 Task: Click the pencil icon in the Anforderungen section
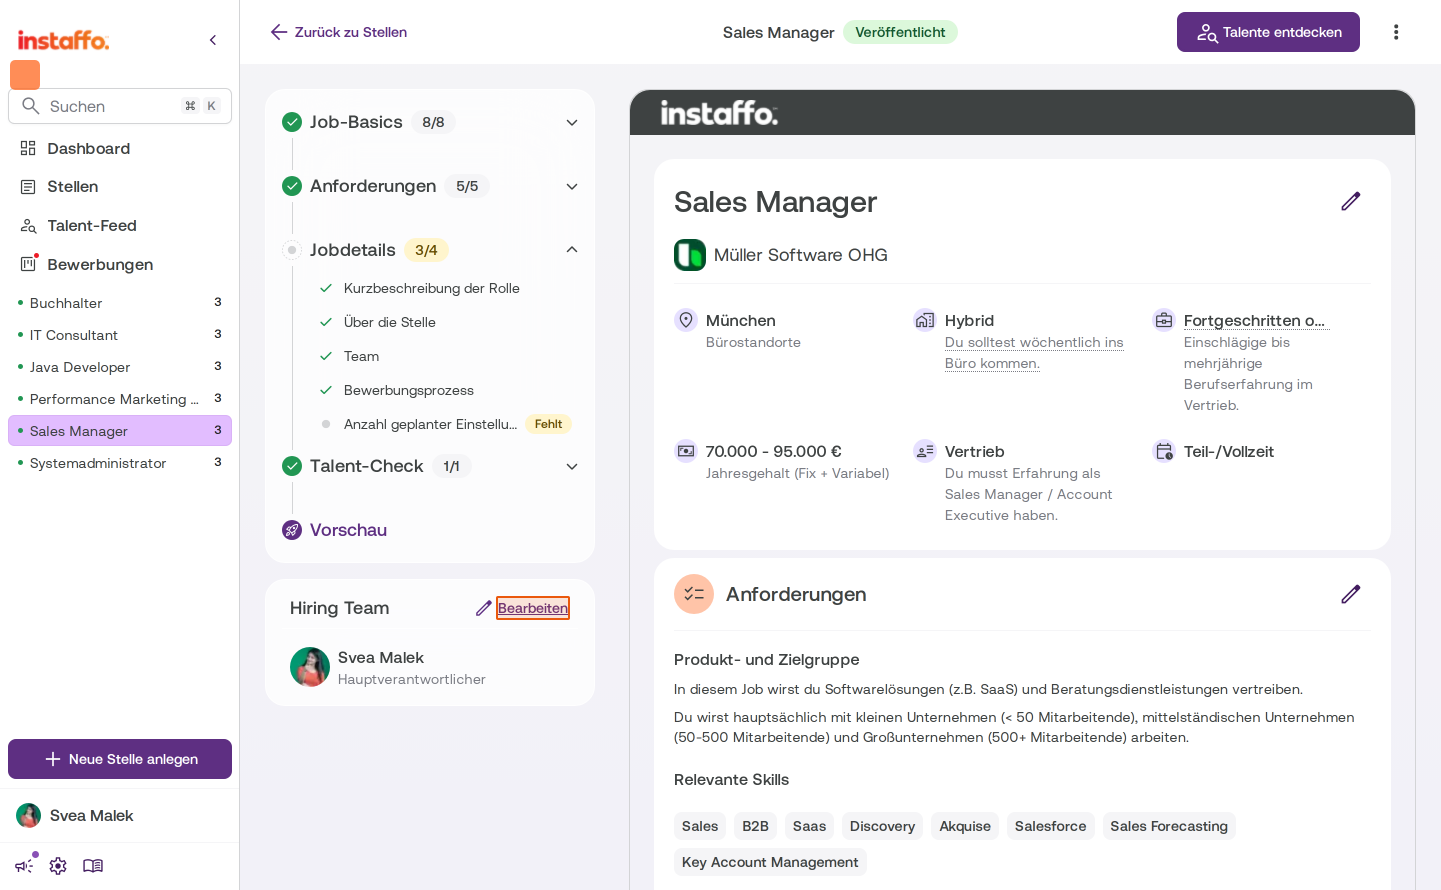click(x=1351, y=594)
